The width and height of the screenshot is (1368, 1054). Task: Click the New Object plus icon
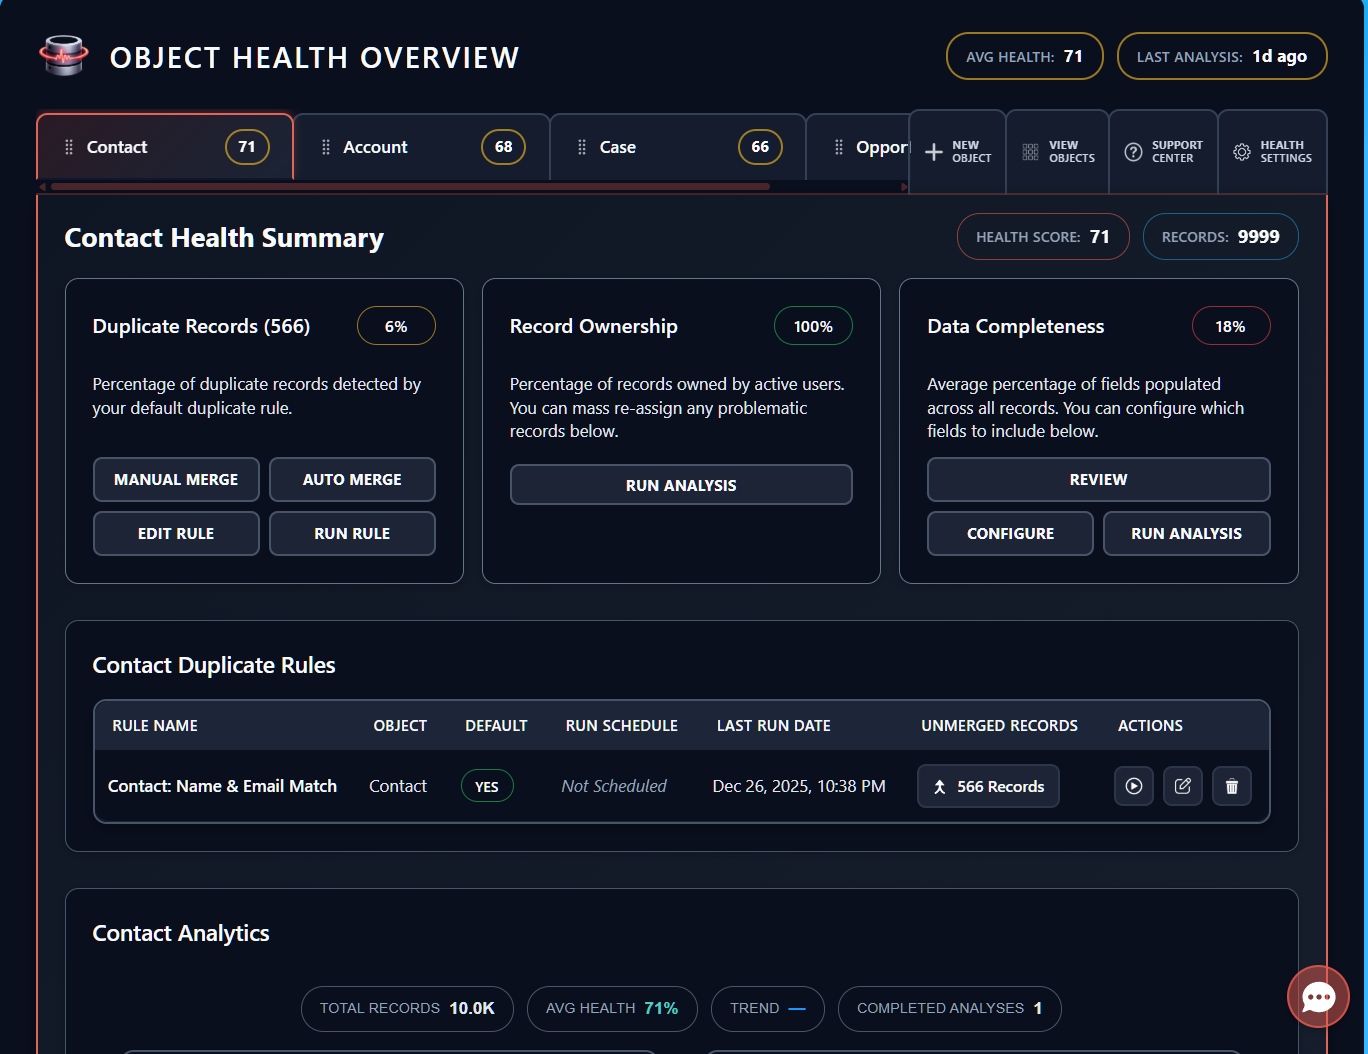pos(934,152)
